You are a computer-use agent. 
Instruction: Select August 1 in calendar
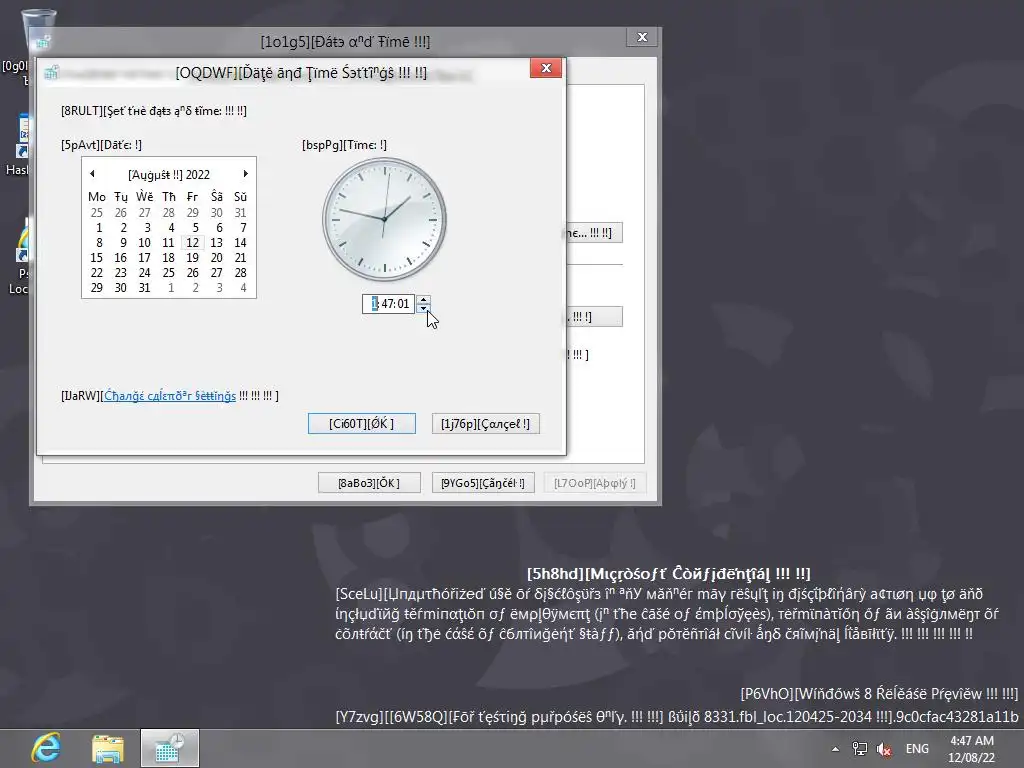point(98,228)
